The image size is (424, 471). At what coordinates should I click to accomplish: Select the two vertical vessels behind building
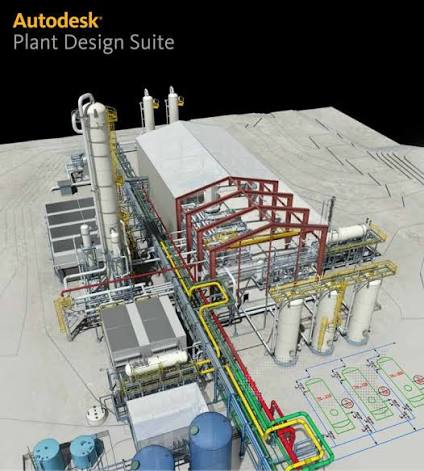(161, 110)
